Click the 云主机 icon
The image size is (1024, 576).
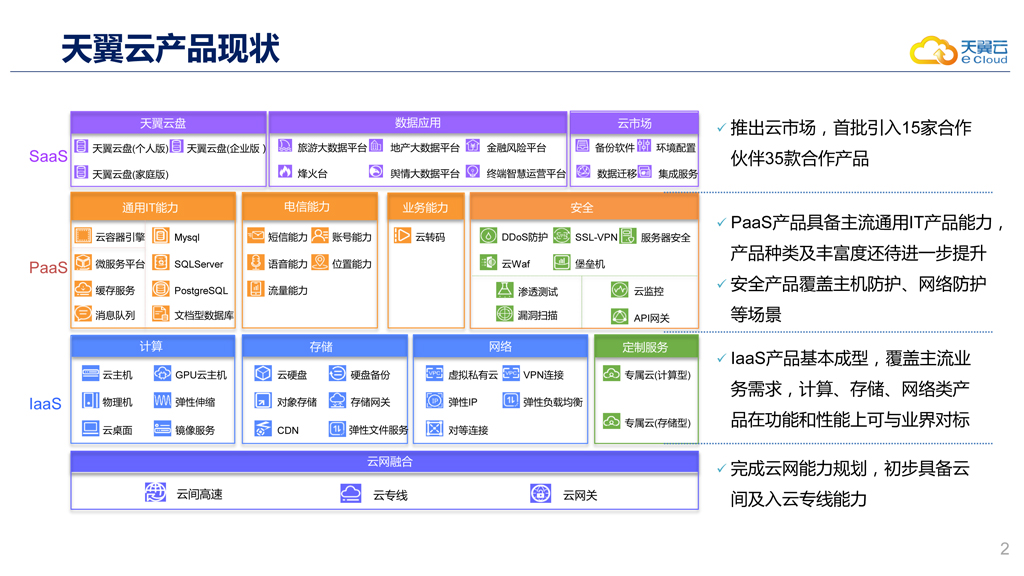[90, 373]
